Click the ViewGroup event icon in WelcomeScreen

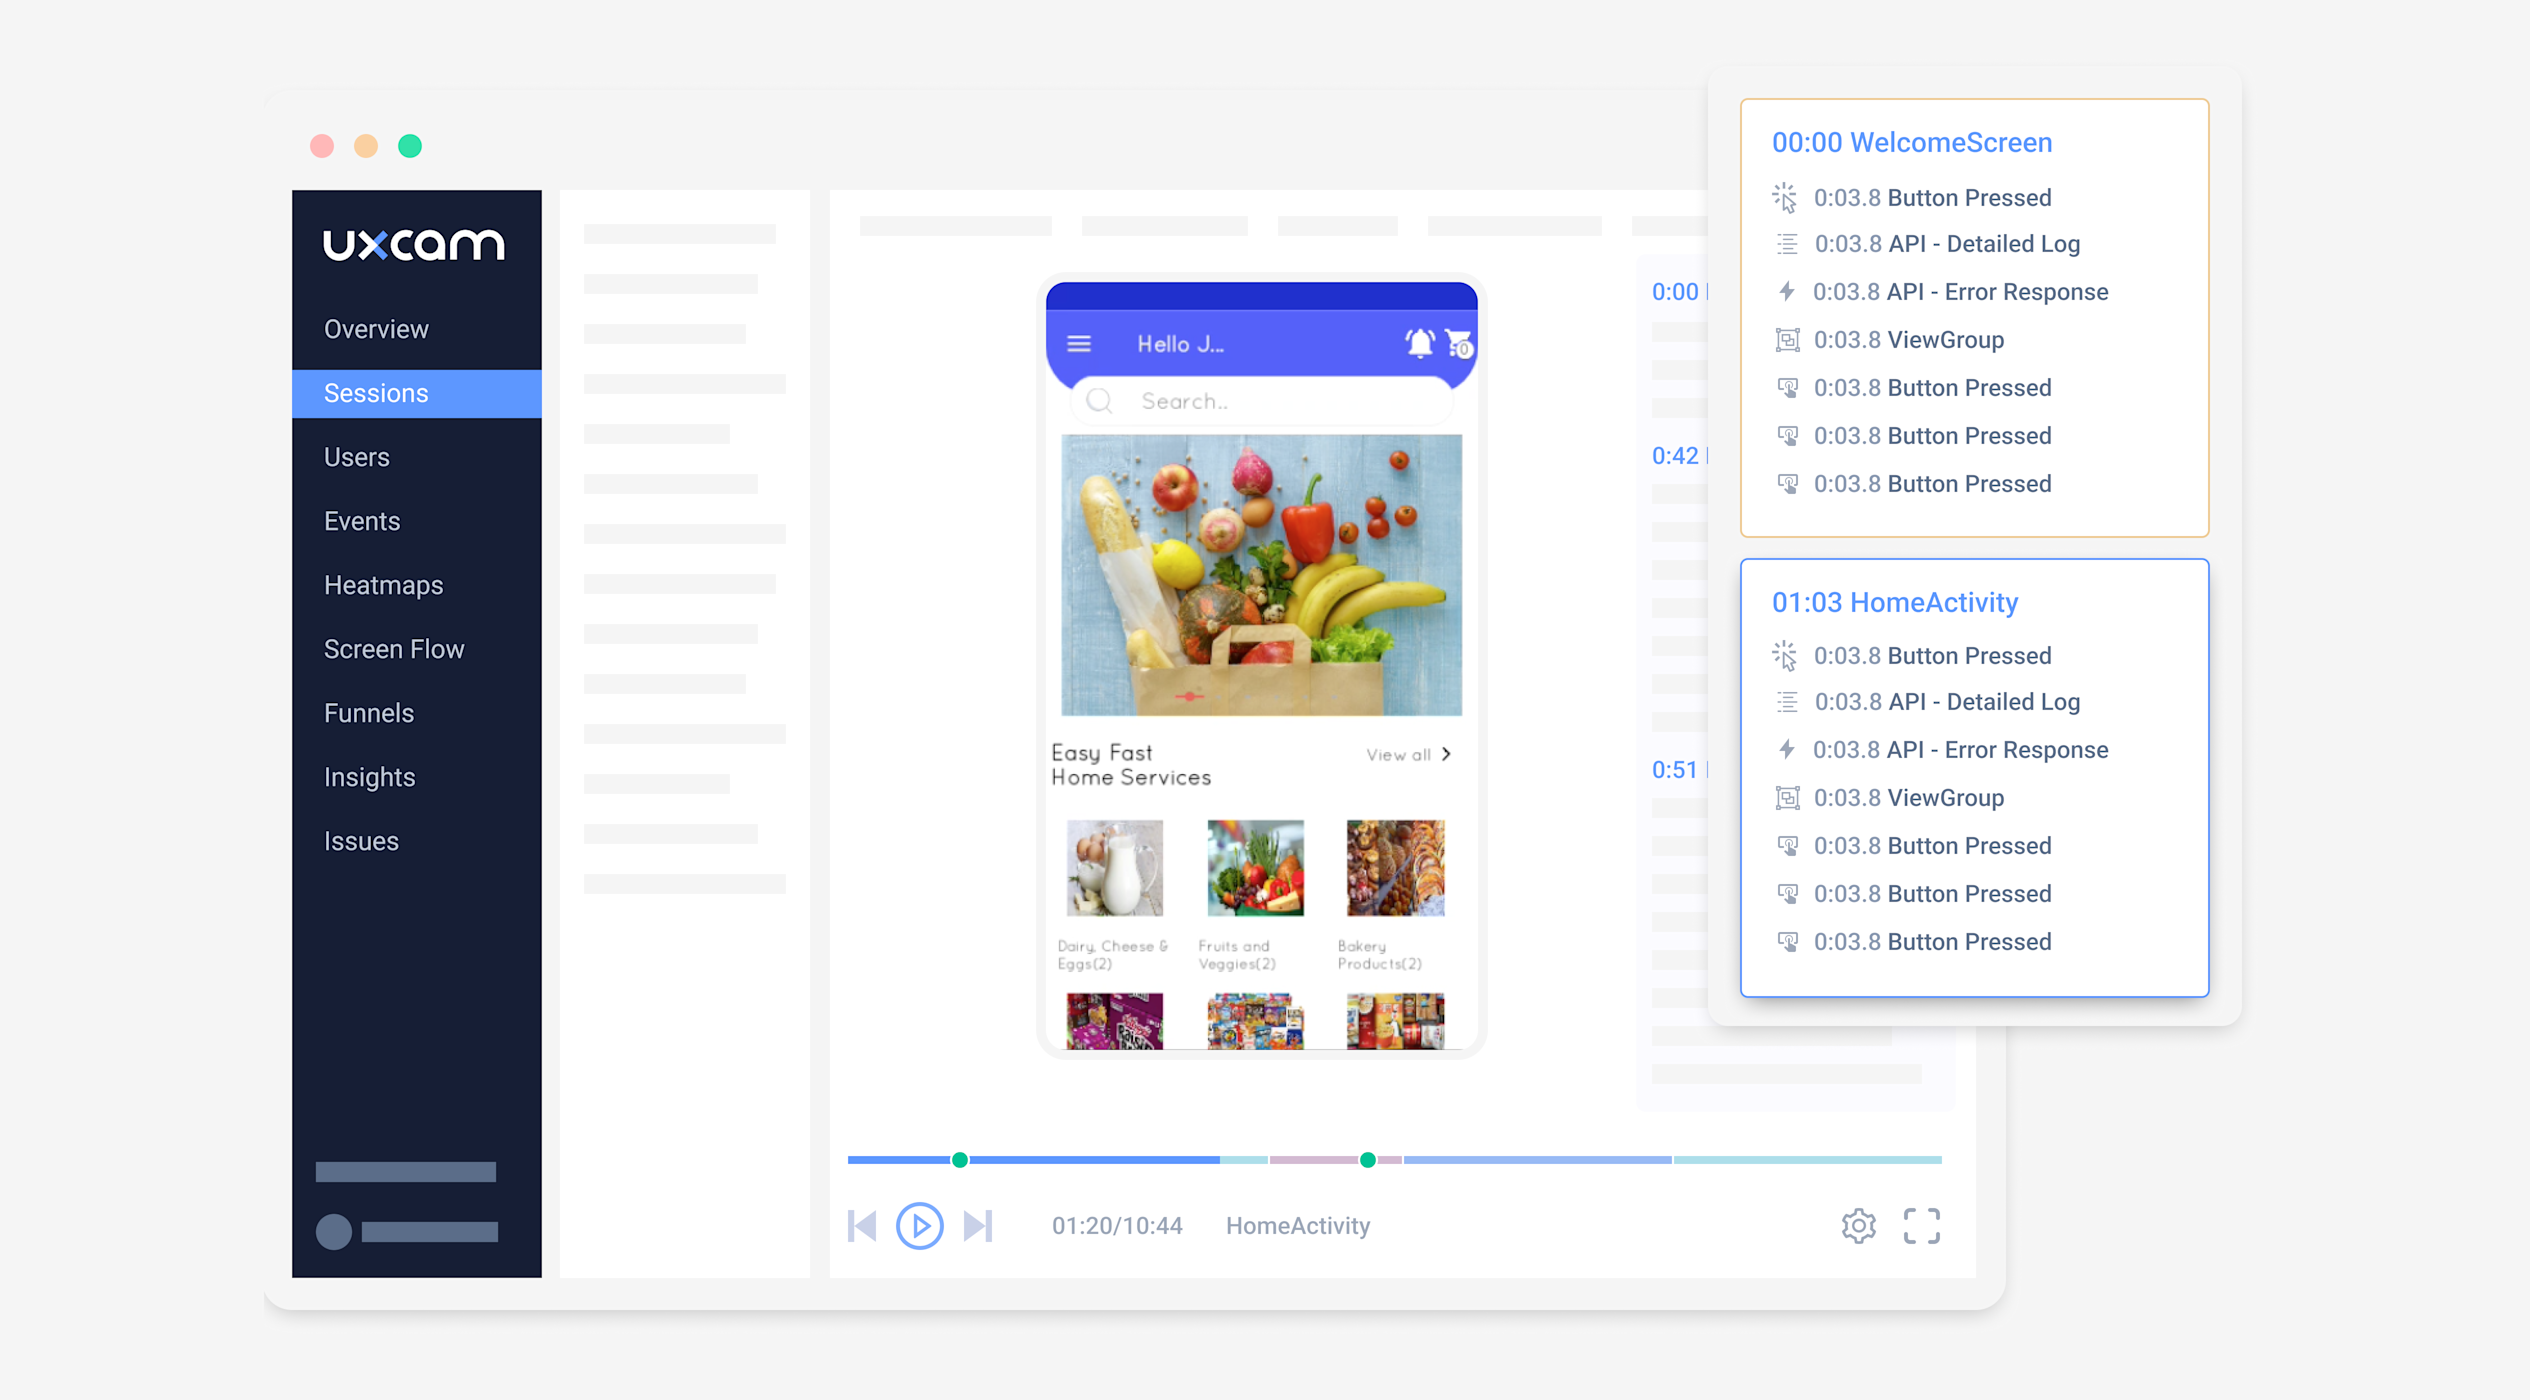click(1788, 339)
